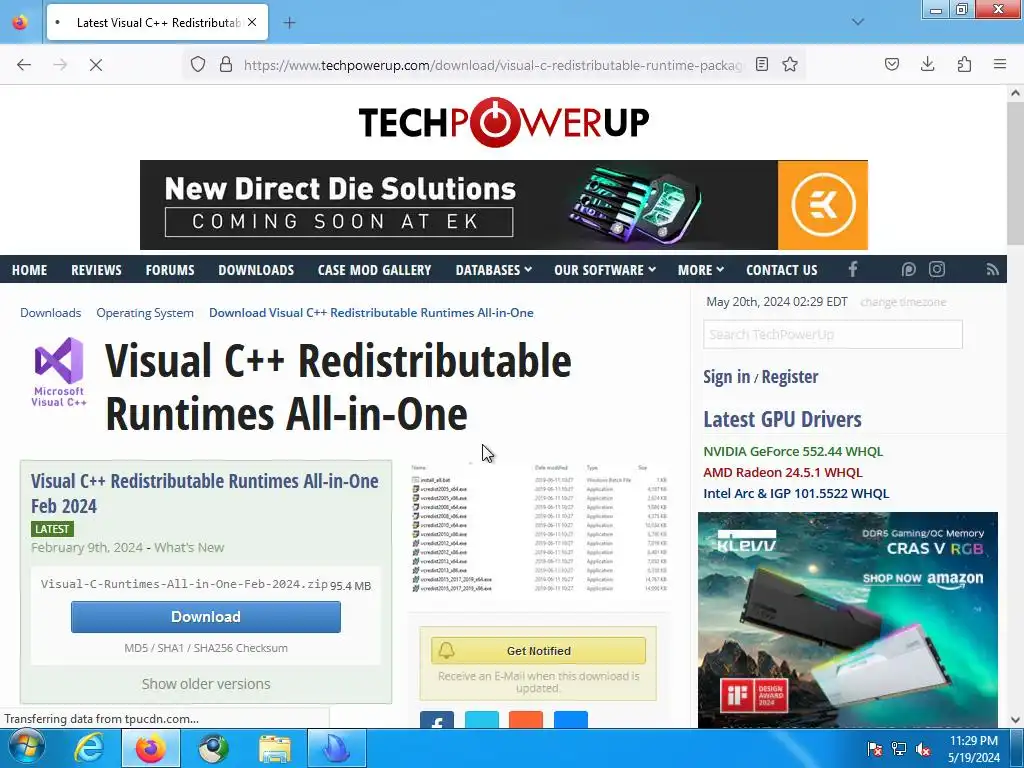Open the file list screenshot thumbnail
The height and width of the screenshot is (768, 1024).
coord(539,528)
